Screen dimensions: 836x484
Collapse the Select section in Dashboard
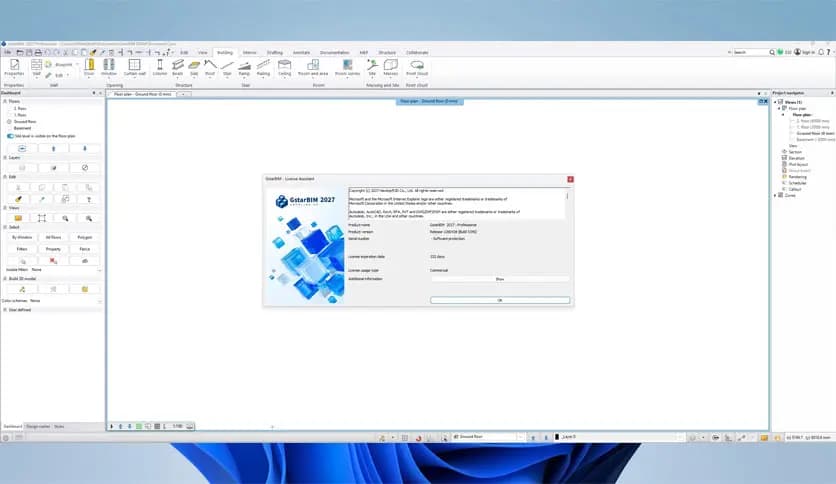(x=5, y=227)
